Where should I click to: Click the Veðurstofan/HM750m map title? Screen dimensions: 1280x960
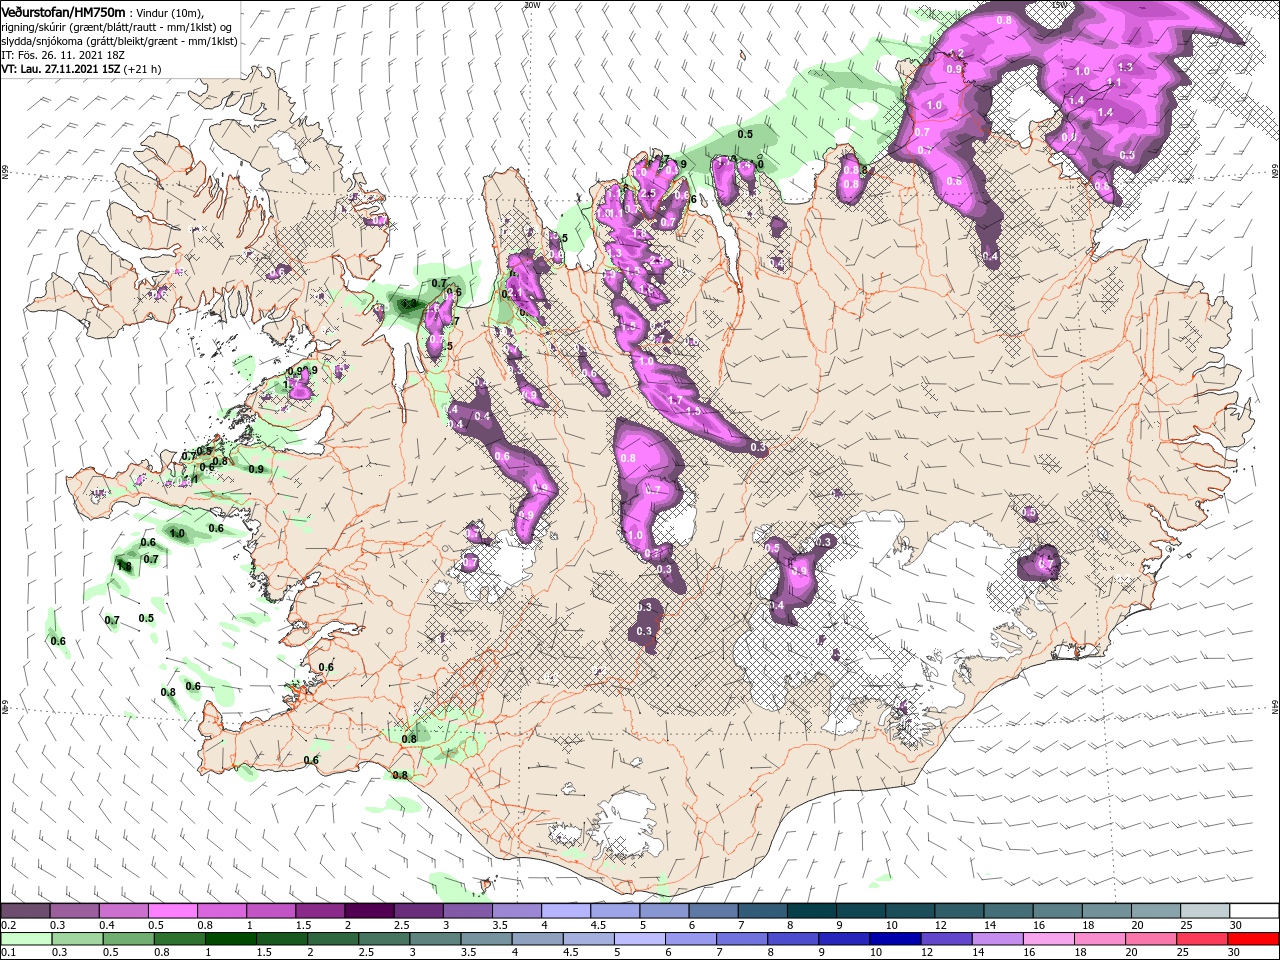coord(63,11)
